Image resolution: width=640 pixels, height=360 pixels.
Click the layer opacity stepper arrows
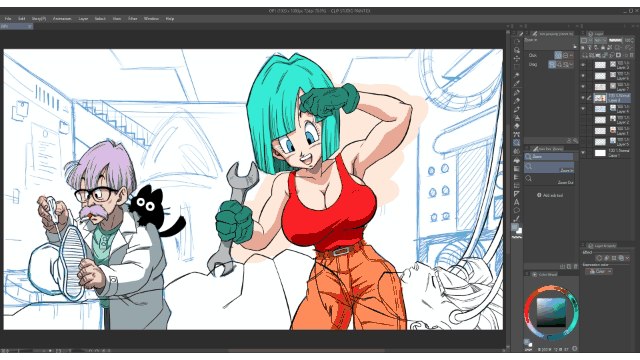(x=632, y=40)
